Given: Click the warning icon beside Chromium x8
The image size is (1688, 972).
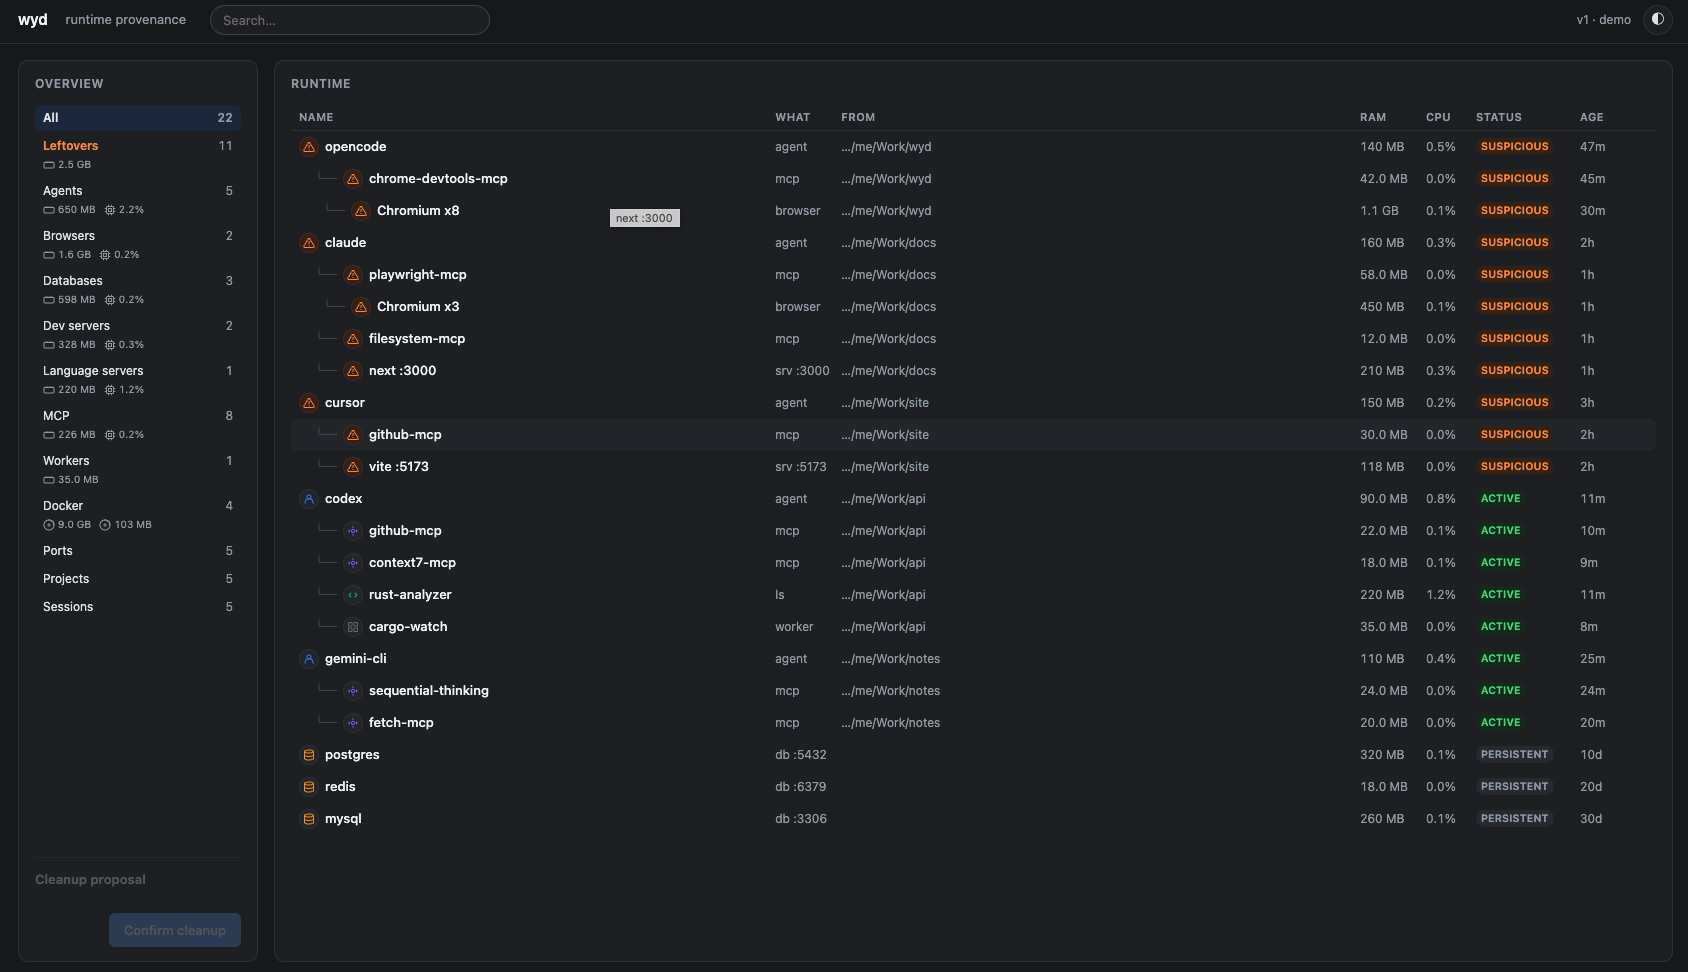Looking at the screenshot, I should pos(361,211).
